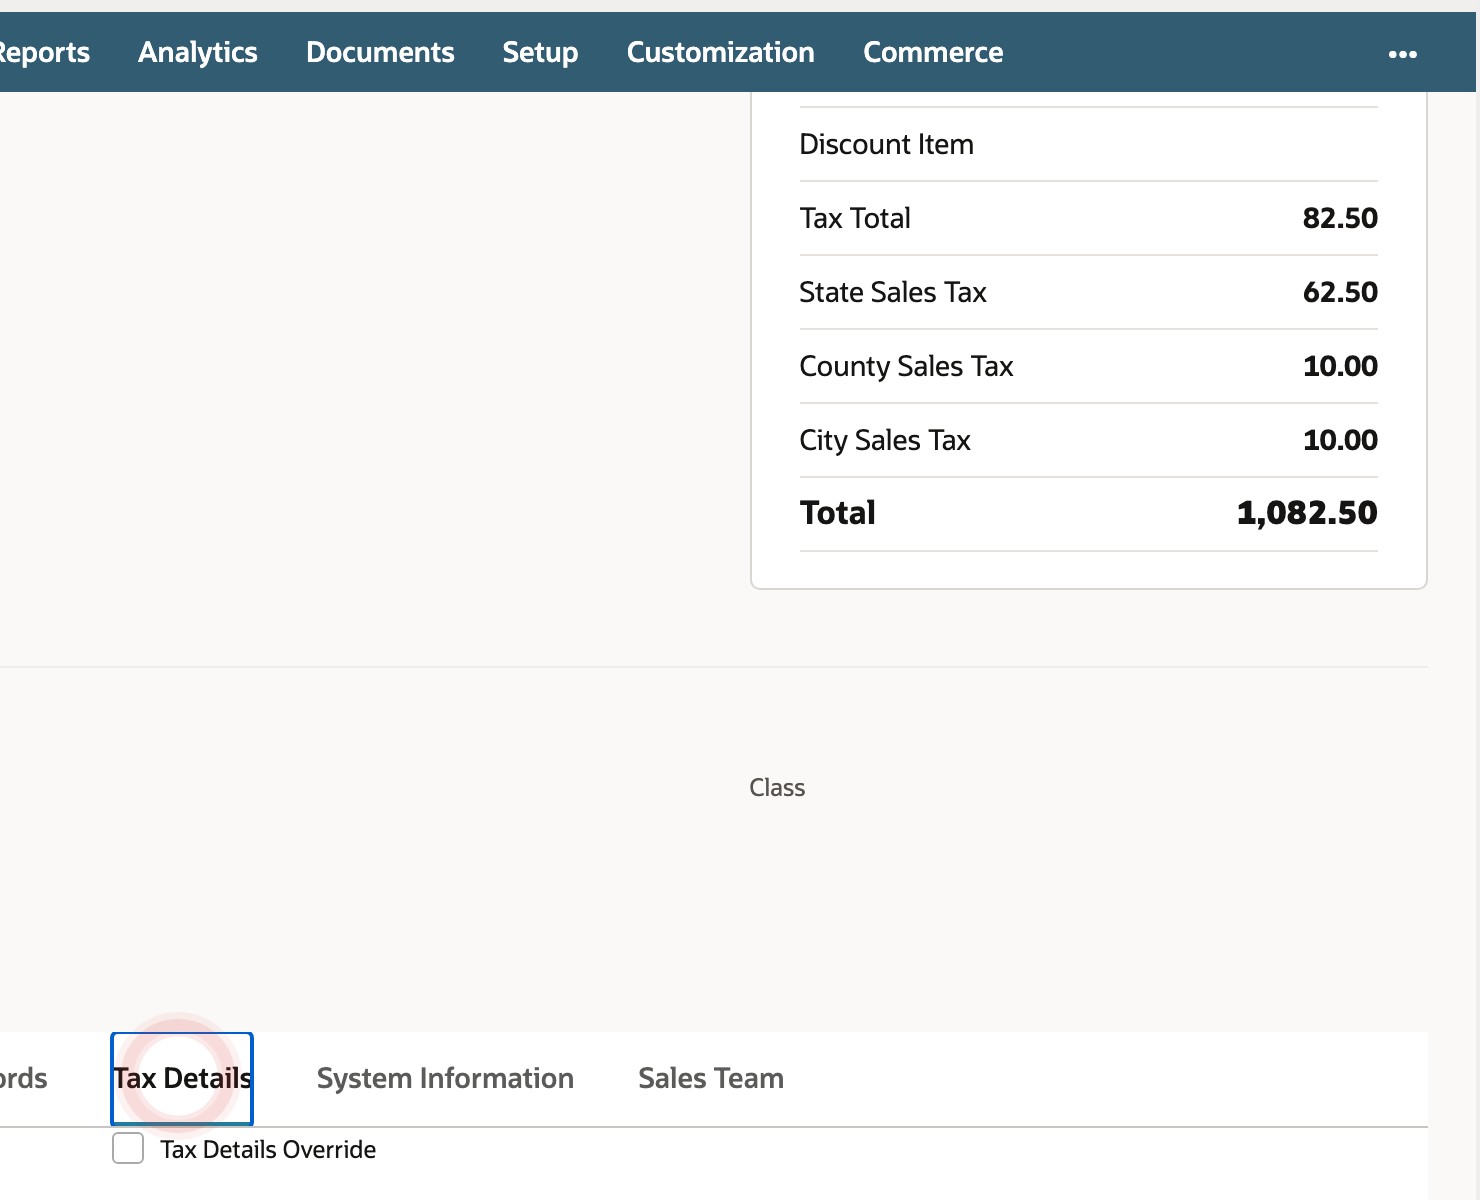Click the City Sales Tax label
Screen dimensions: 1480x1200
click(x=885, y=440)
